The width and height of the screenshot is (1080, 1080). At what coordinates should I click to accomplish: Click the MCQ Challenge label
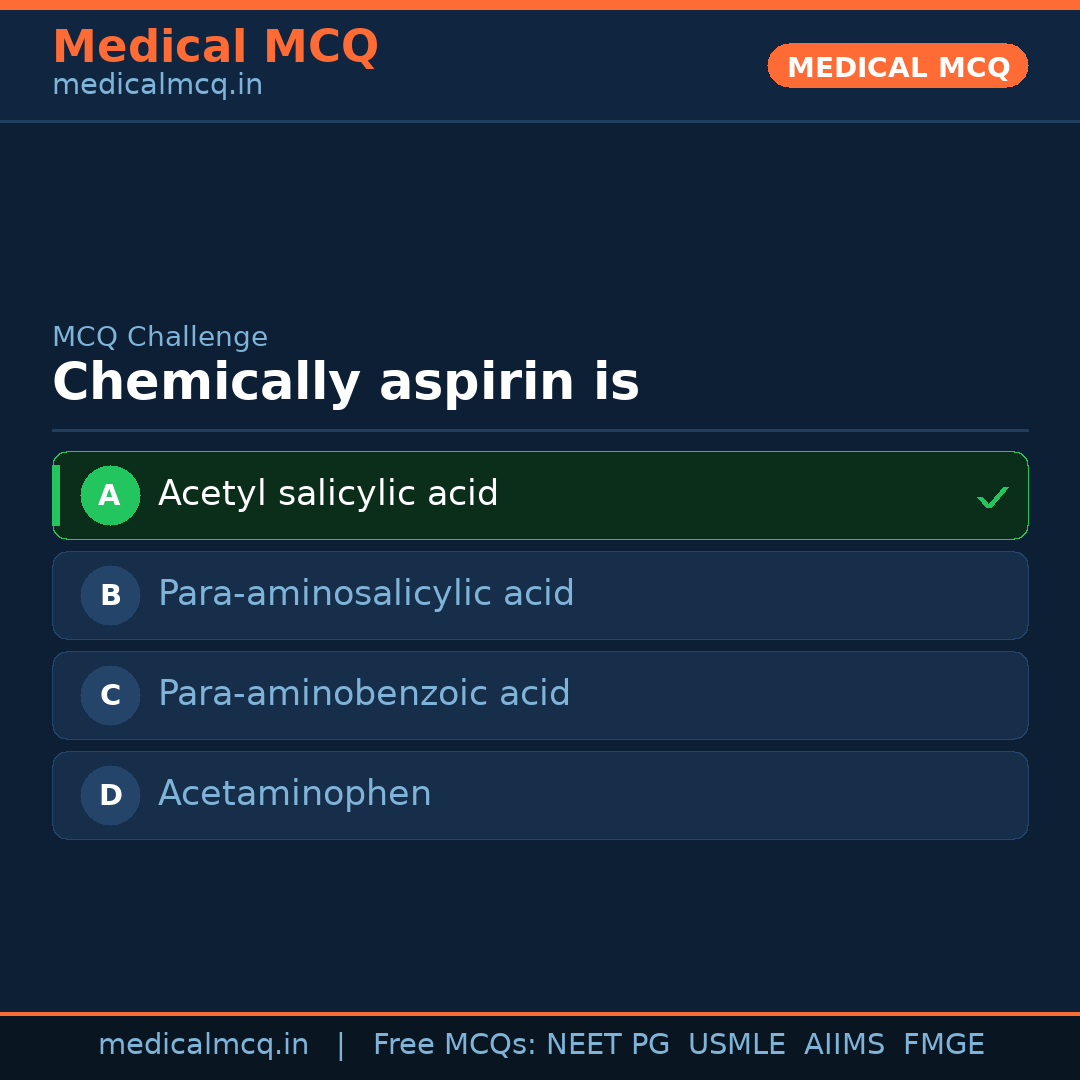click(160, 337)
